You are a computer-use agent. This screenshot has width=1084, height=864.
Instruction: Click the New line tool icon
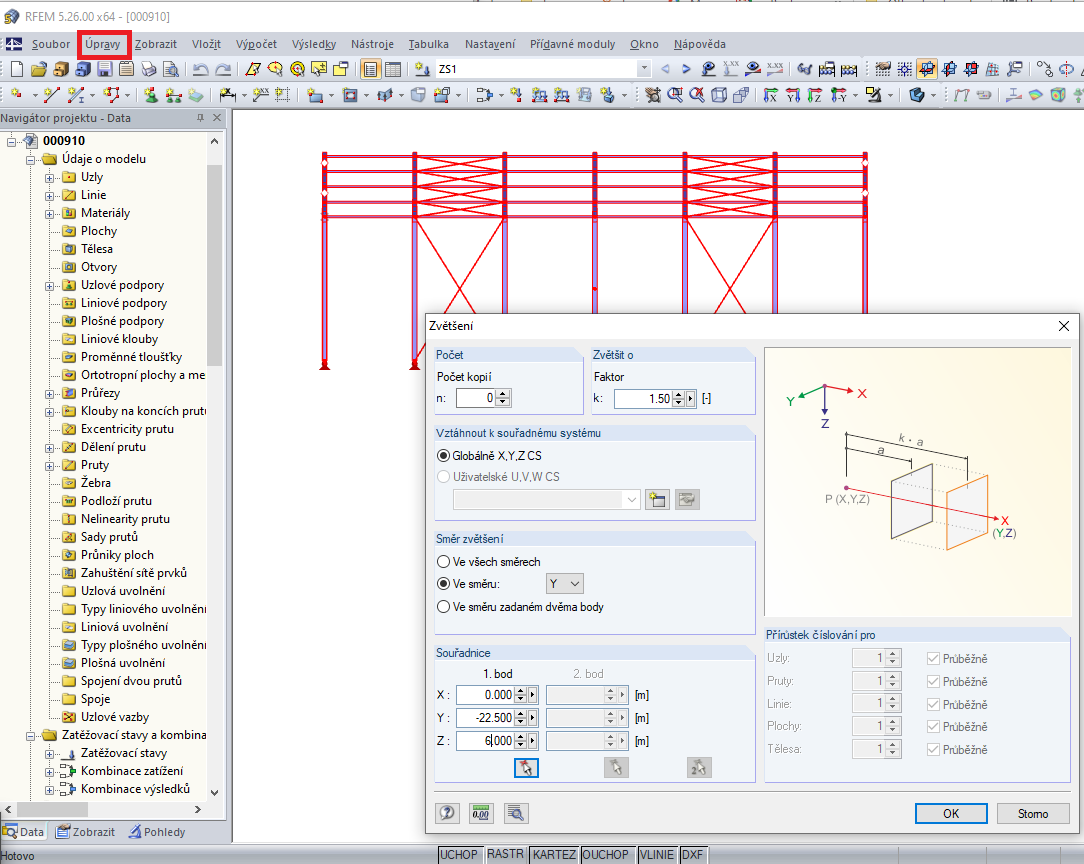[x=51, y=95]
